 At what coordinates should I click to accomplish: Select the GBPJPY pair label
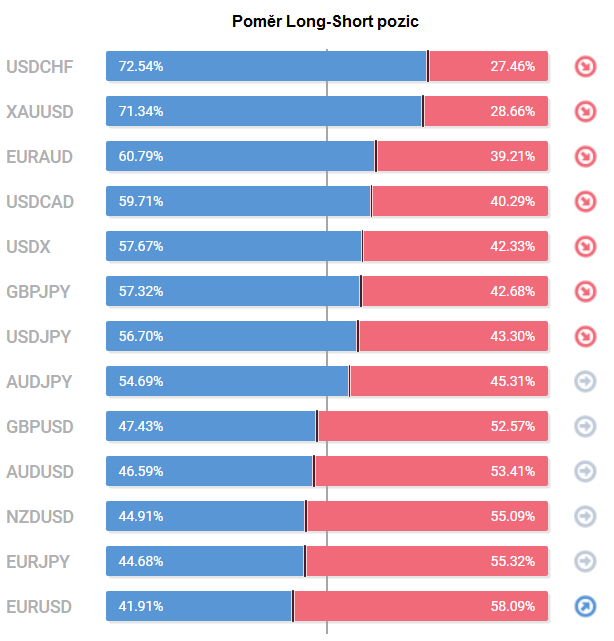[38, 291]
